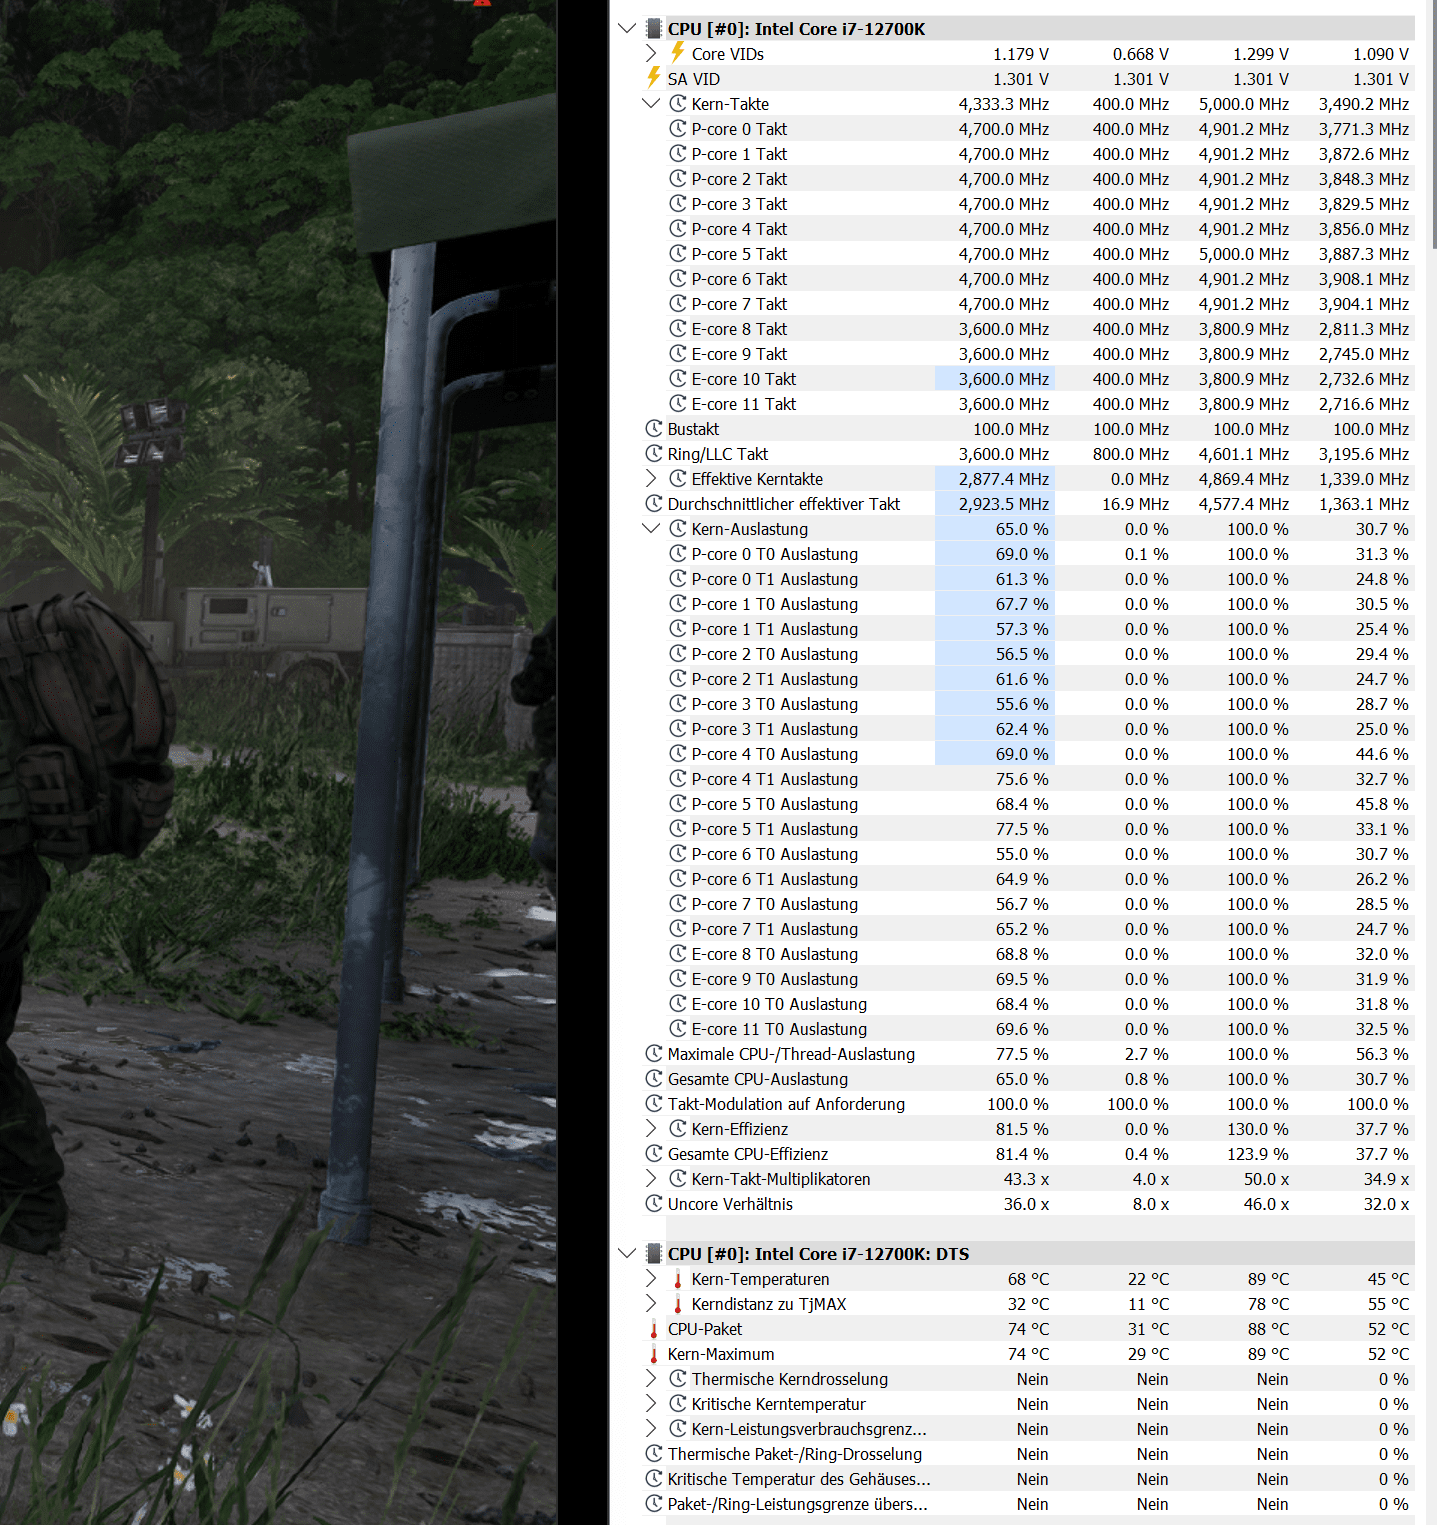
Task: Collapse the CPU [#0] Intel Core i7-12700K section
Action: [627, 29]
